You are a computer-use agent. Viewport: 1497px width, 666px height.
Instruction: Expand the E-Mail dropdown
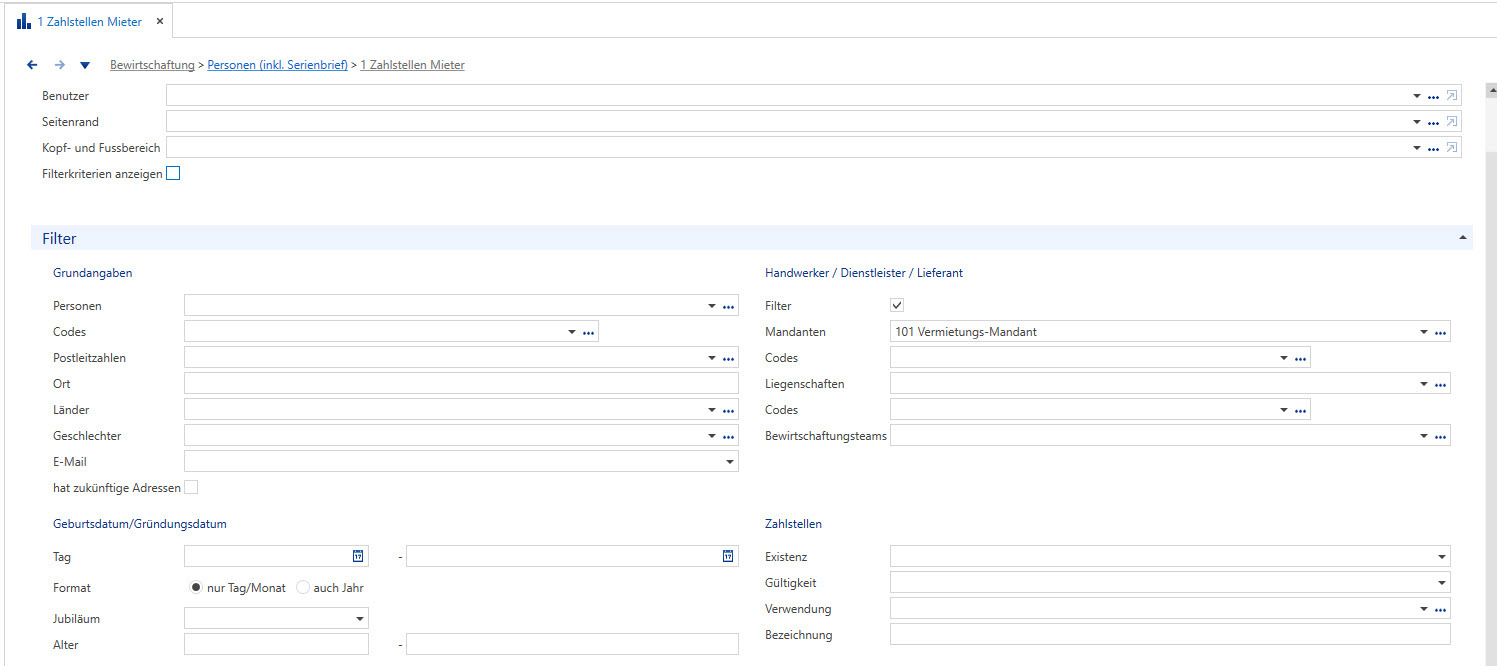(729, 462)
